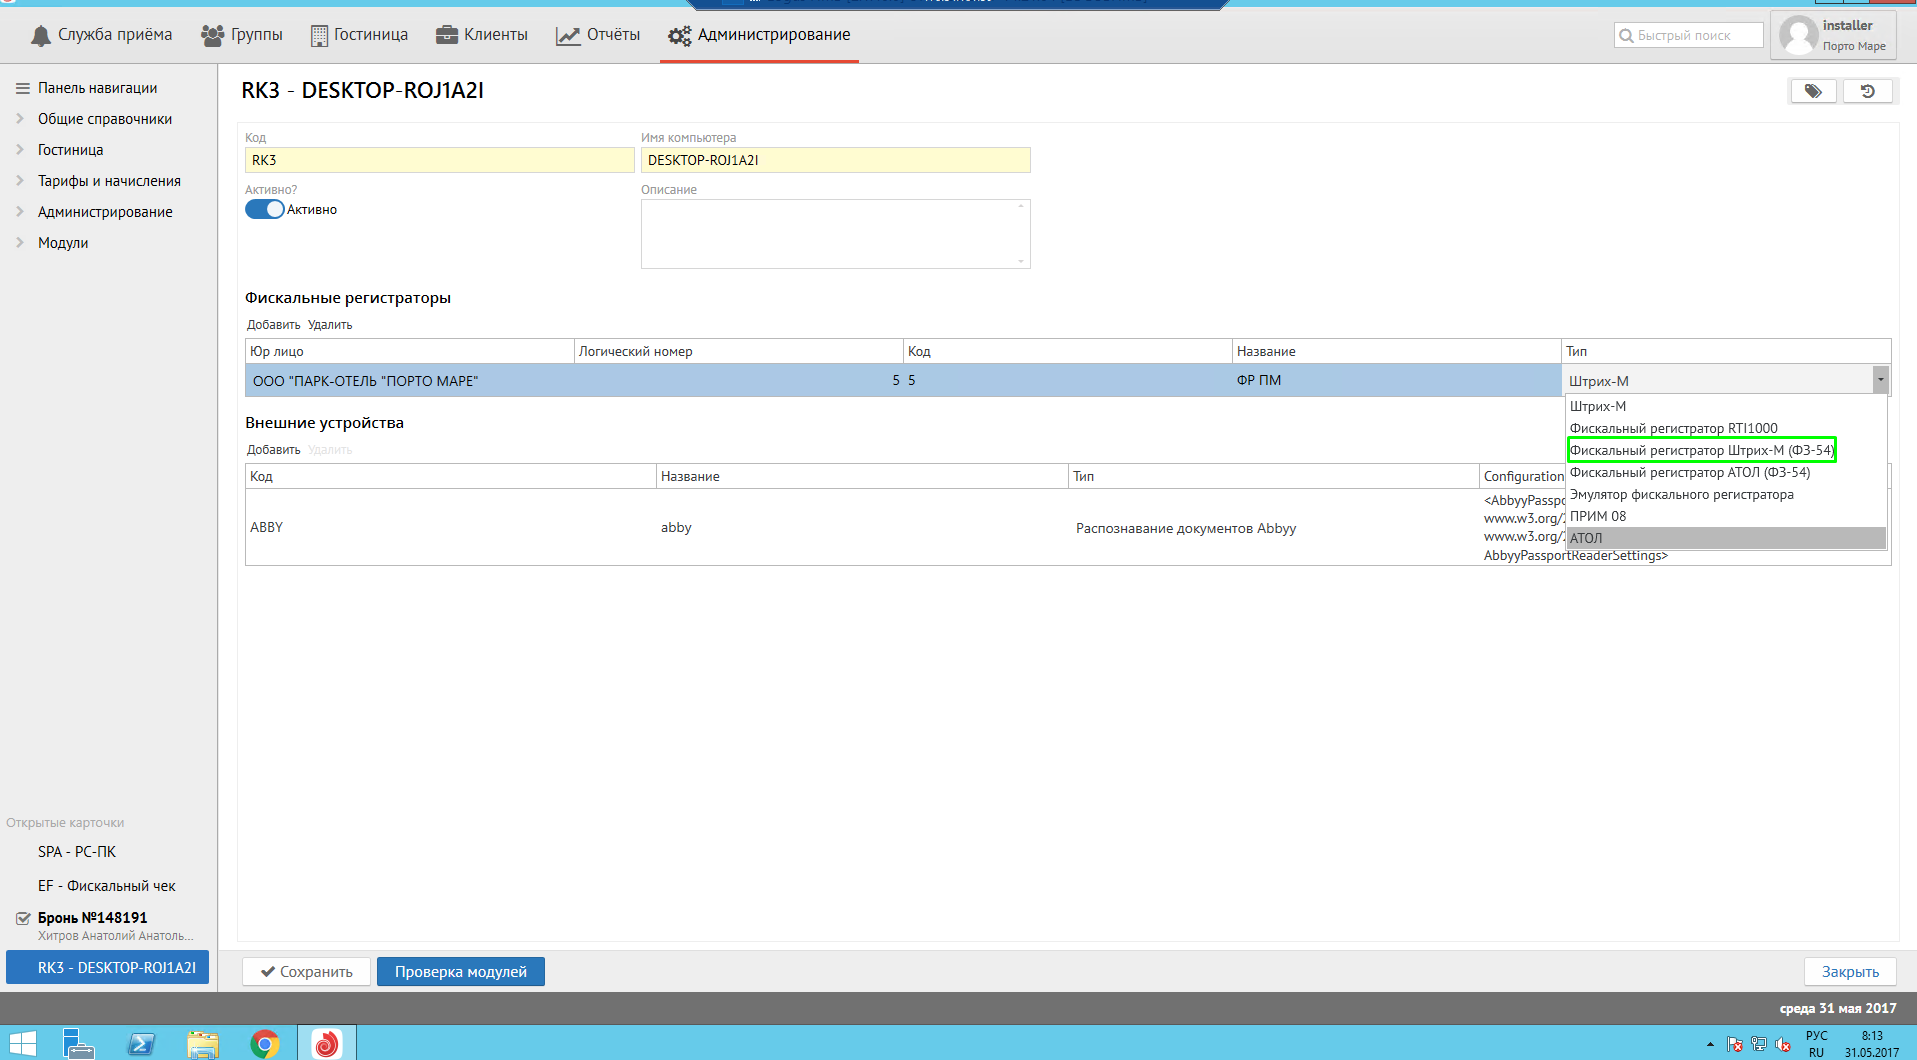Click the hamburger icon beside Панель навигации

click(22, 88)
